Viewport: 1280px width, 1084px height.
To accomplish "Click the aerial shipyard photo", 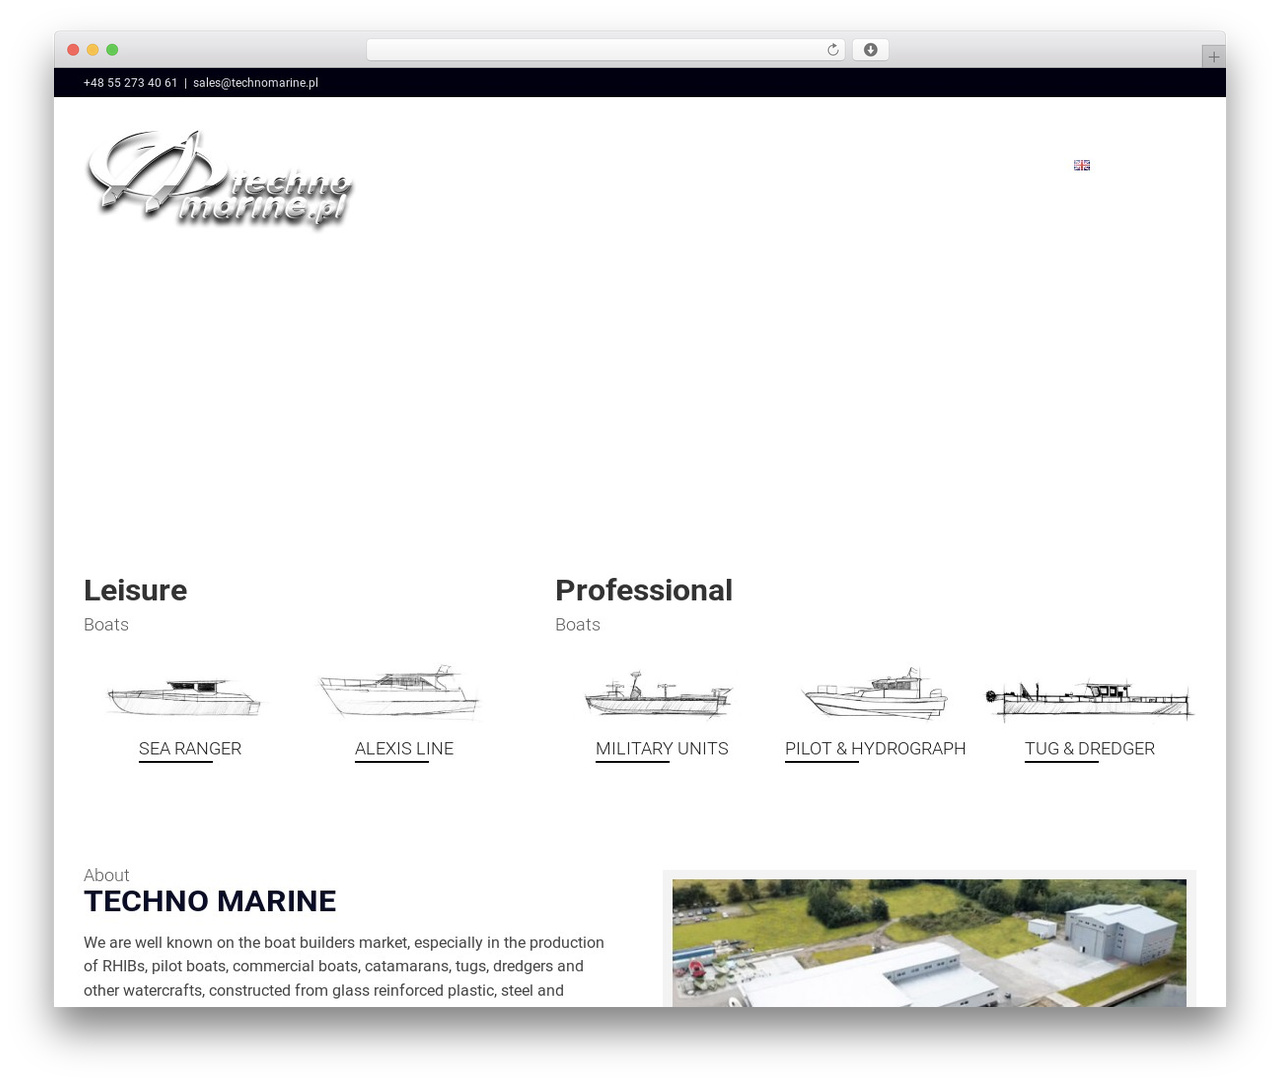I will pos(929,943).
